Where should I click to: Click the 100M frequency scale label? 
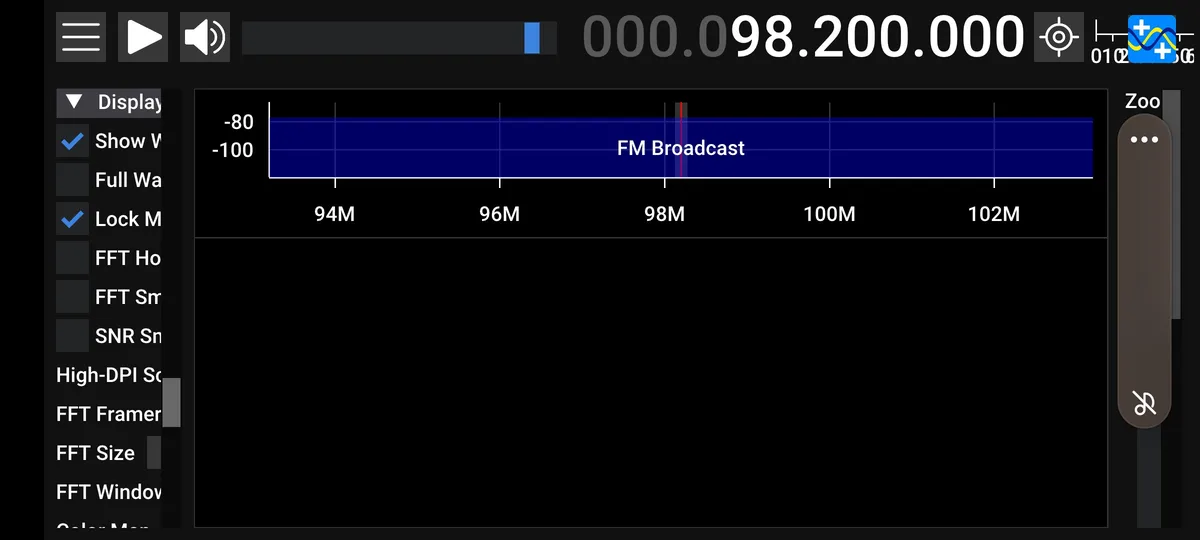(x=829, y=214)
